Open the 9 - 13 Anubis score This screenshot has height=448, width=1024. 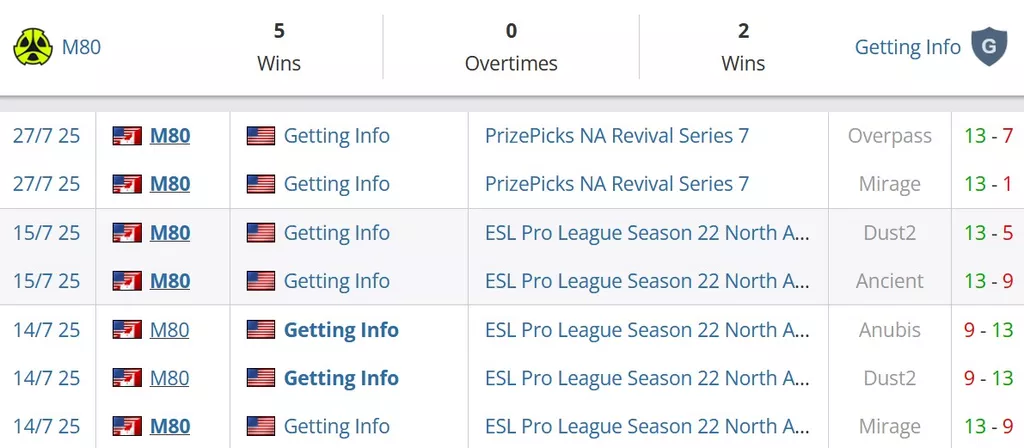pos(988,330)
